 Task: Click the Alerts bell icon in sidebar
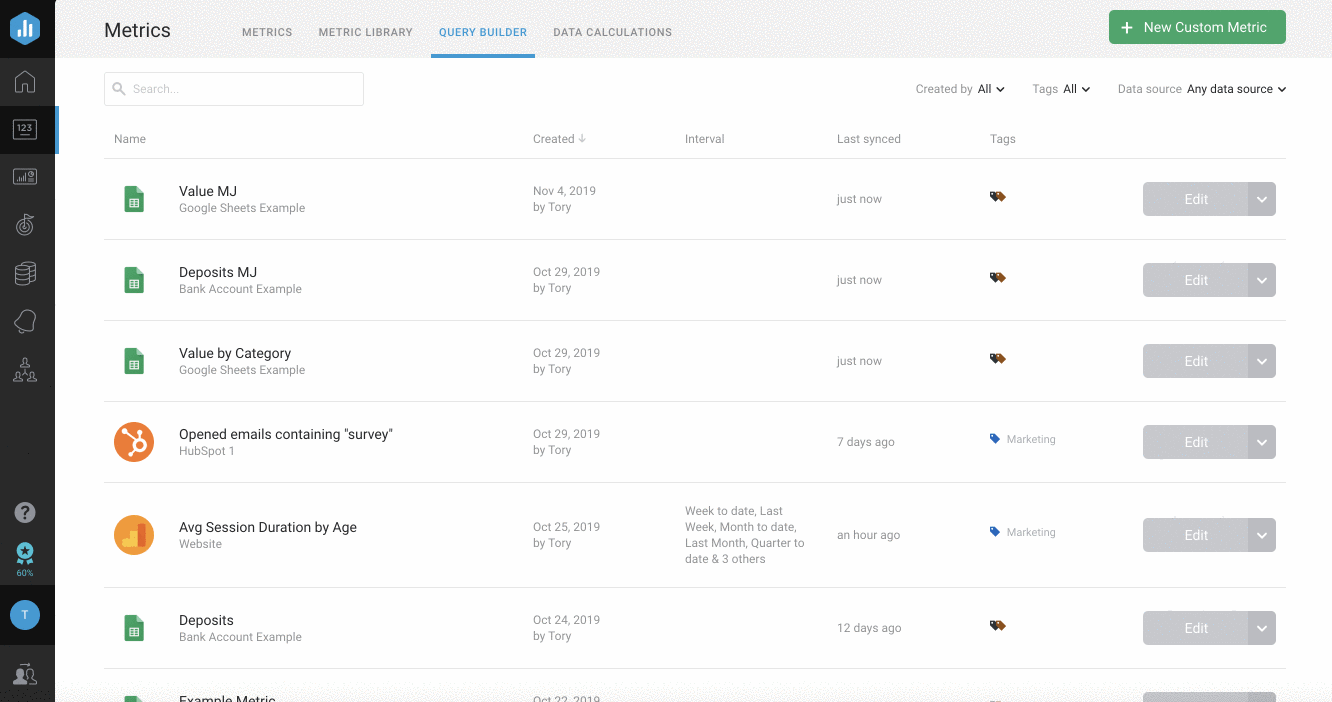[x=25, y=321]
